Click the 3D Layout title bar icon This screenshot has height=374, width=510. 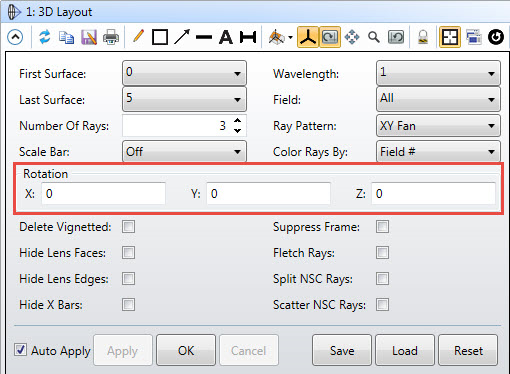click(x=14, y=12)
